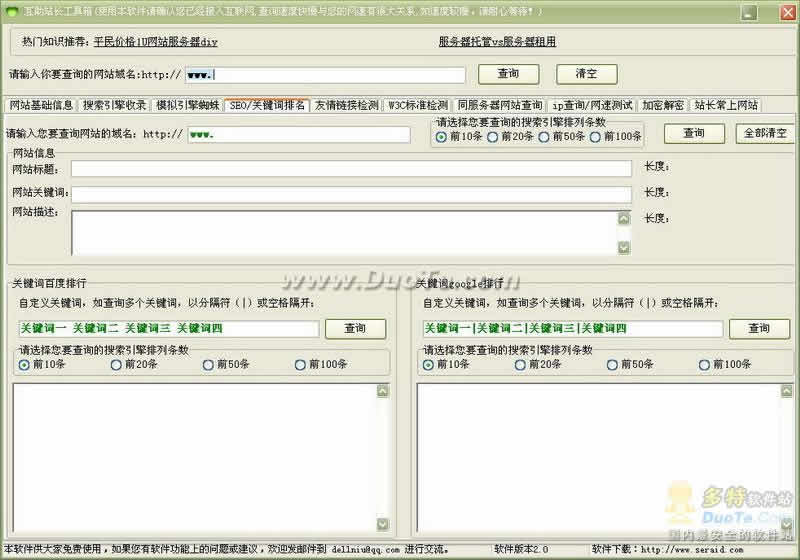The width and height of the screenshot is (800, 560).
Task: Click up arrow in Baidu results scrollbar
Action: (383, 391)
